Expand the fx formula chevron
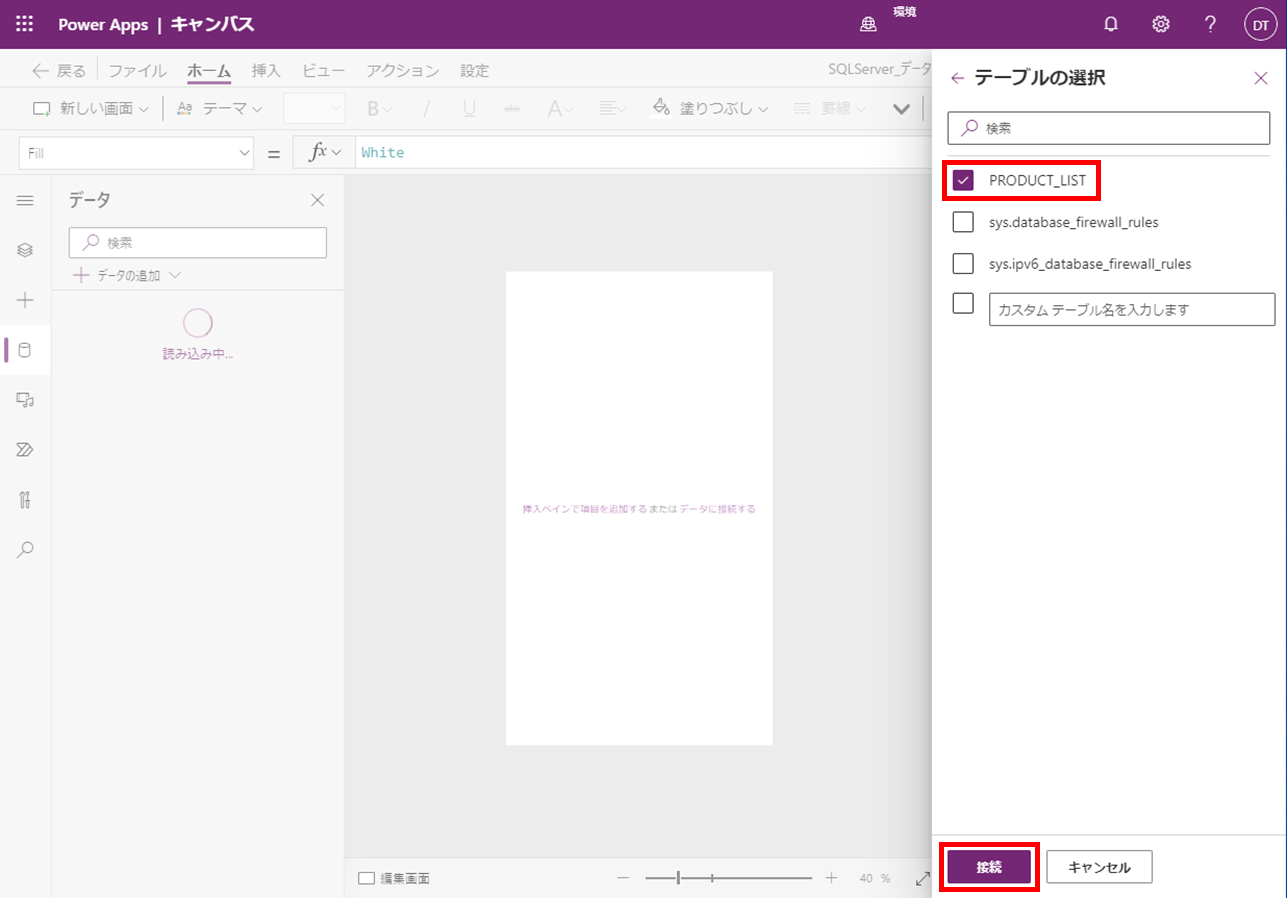The width and height of the screenshot is (1287, 898). pos(336,152)
